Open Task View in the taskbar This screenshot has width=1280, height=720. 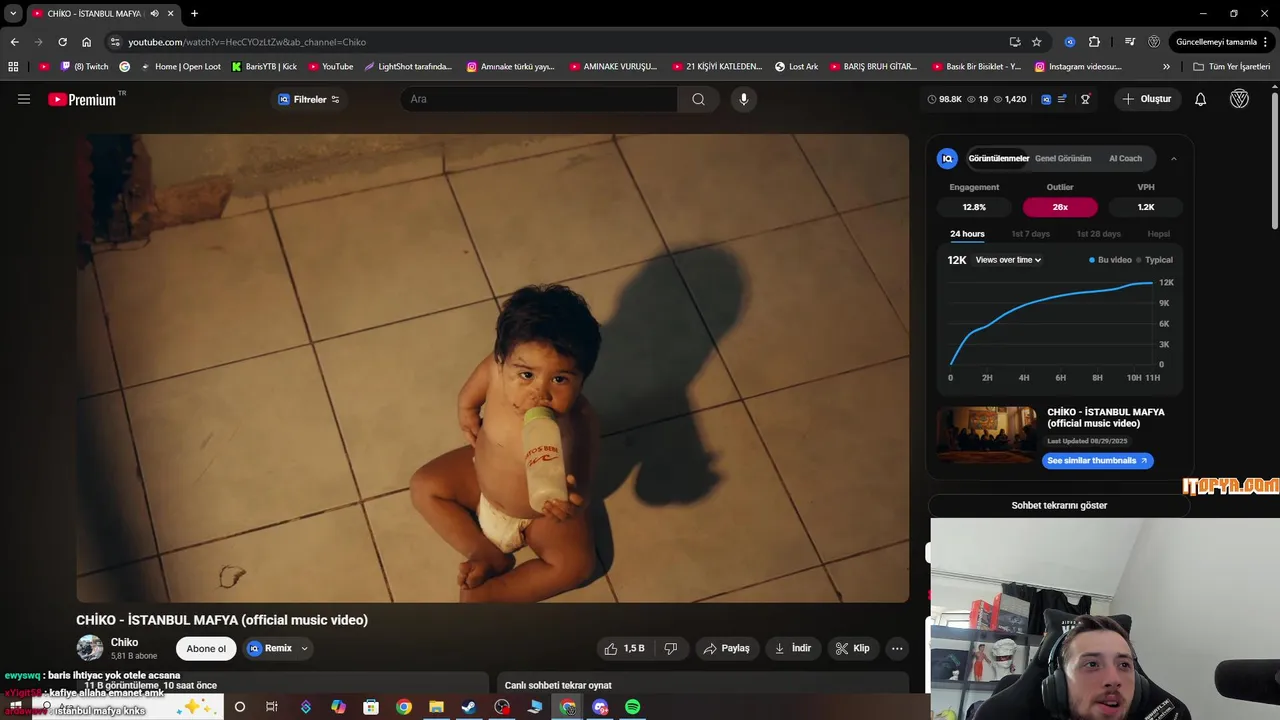click(x=272, y=707)
